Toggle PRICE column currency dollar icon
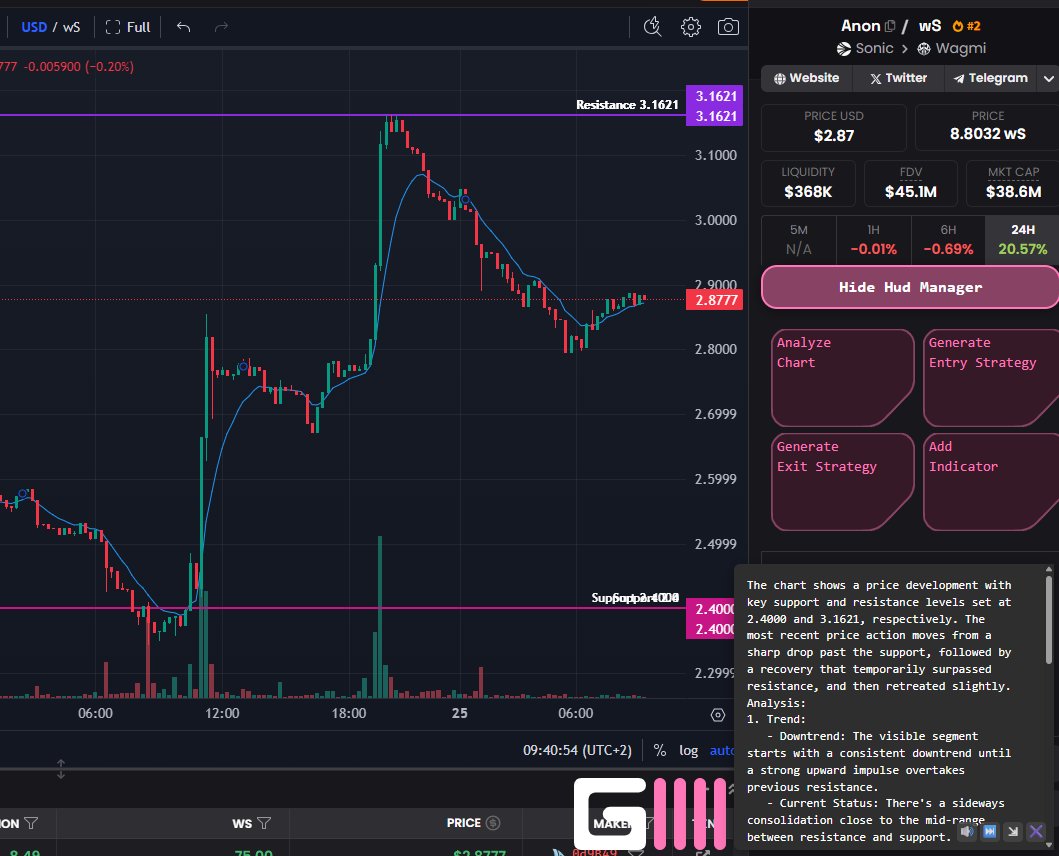The width and height of the screenshot is (1059, 856). [x=493, y=823]
